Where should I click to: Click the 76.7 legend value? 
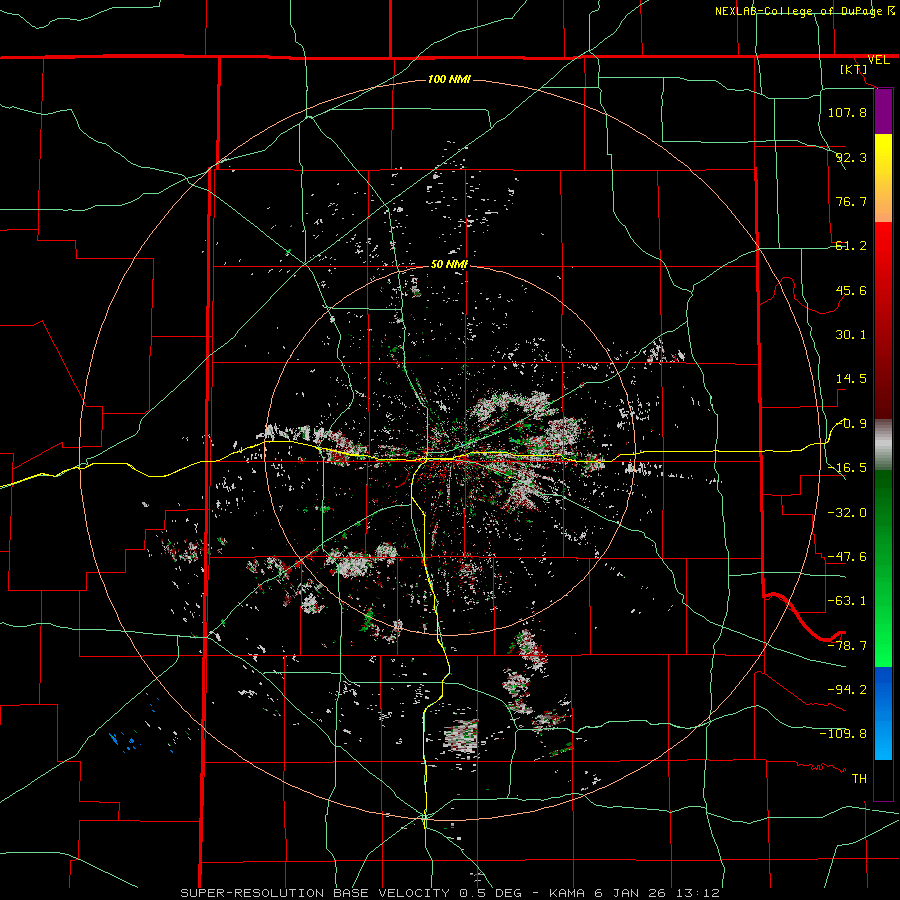point(851,201)
